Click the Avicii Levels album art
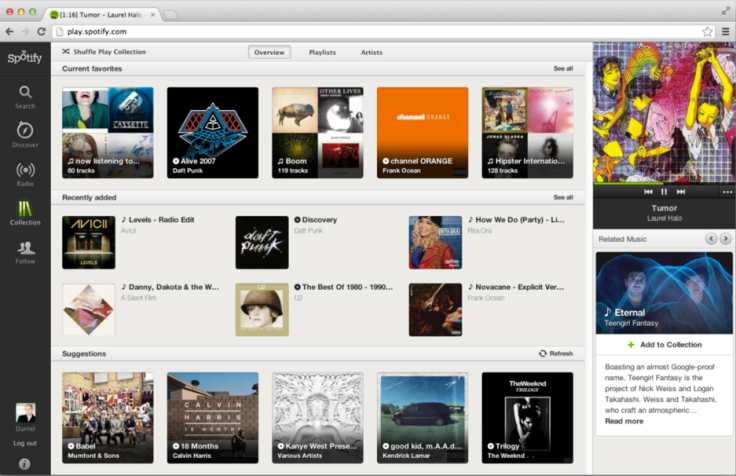This screenshot has width=736, height=476. tap(89, 242)
